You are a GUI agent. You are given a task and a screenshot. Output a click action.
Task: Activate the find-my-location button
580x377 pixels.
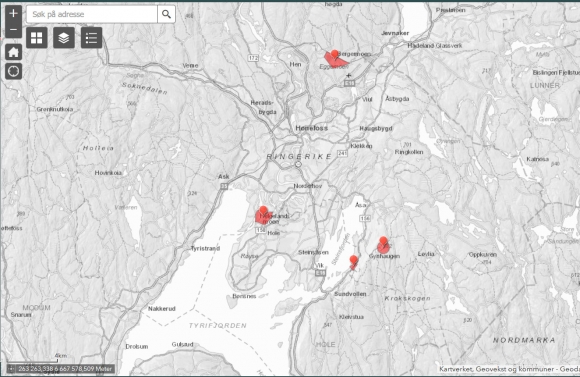13,71
